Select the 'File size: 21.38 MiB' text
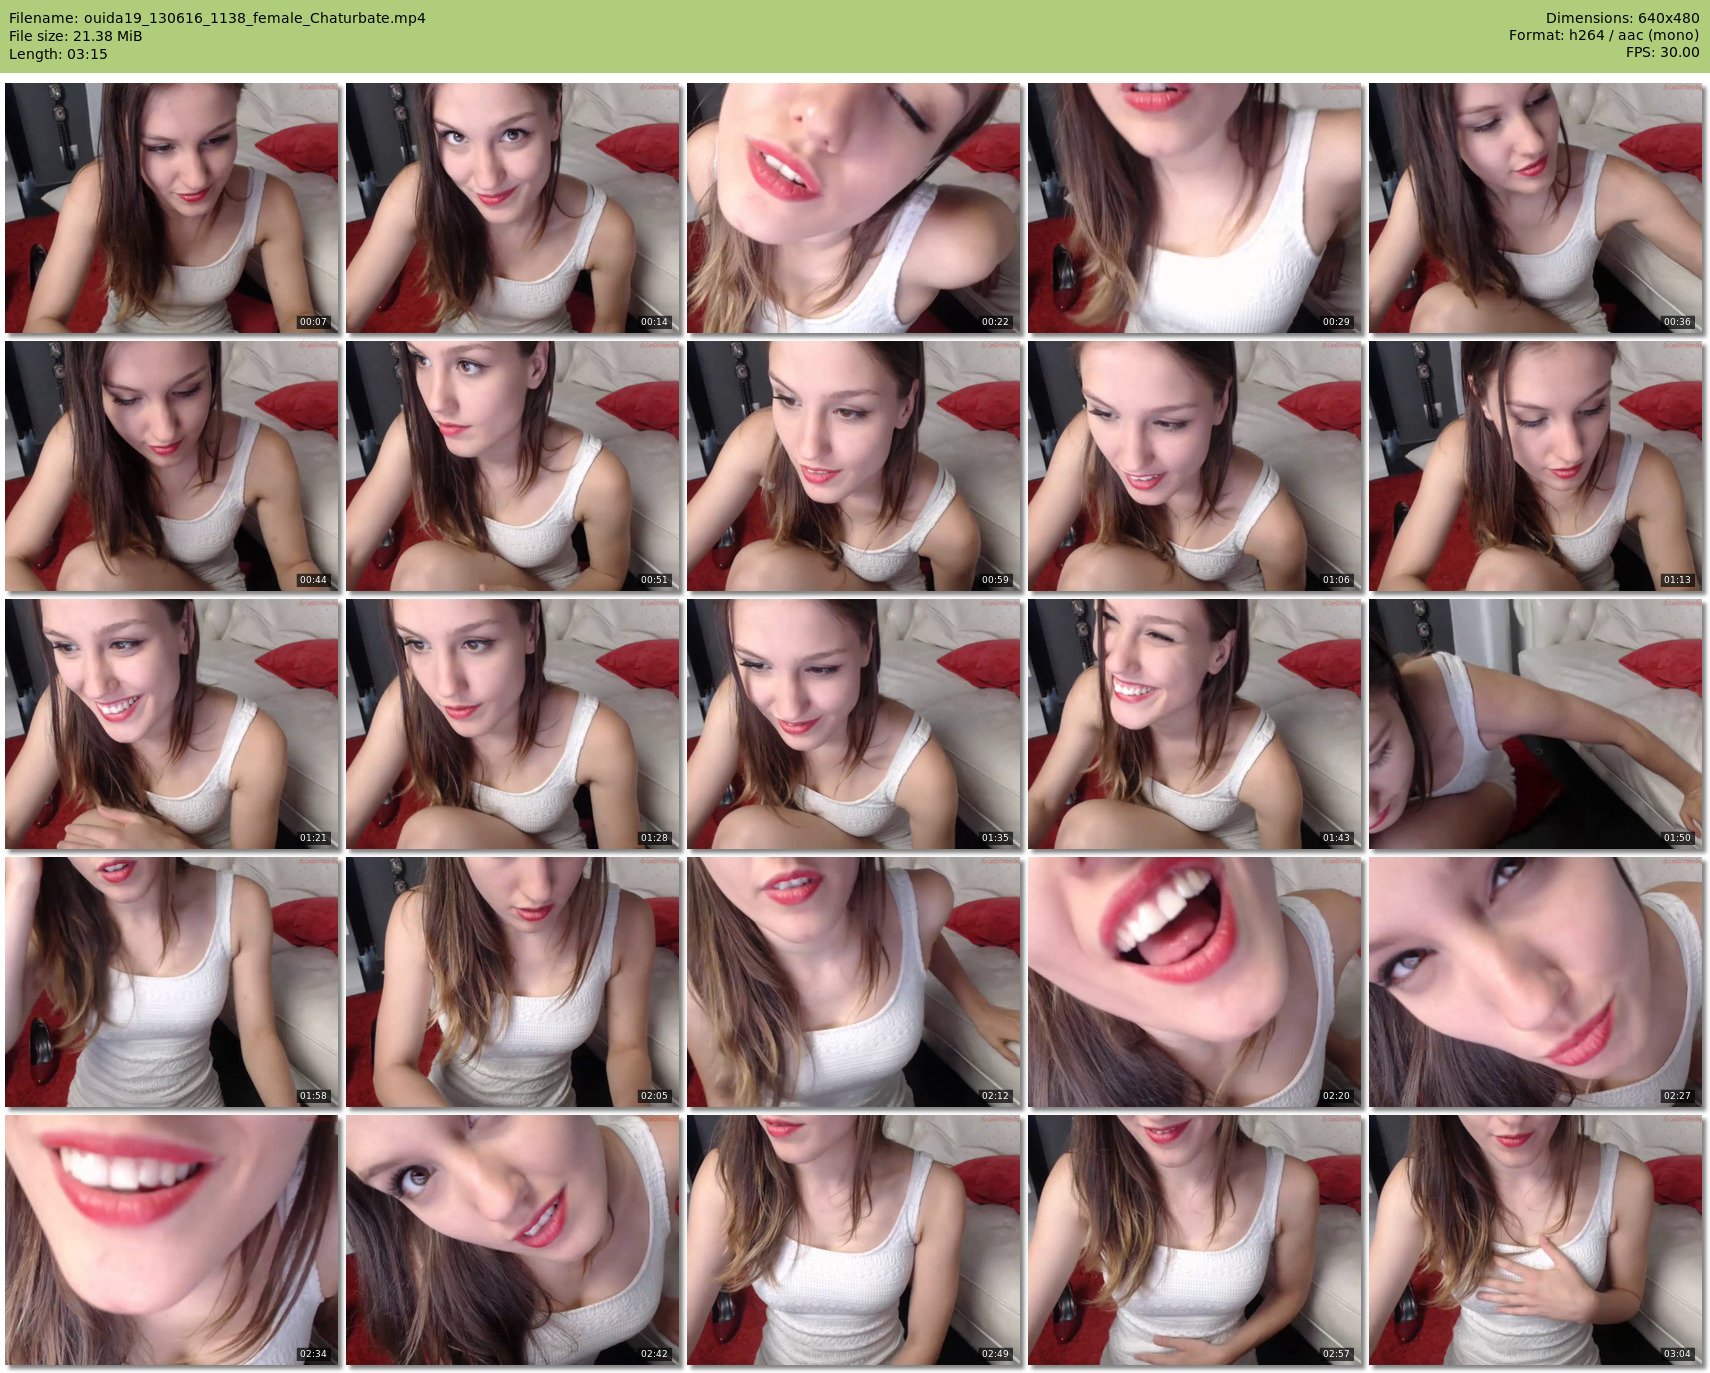The height and width of the screenshot is (1373, 1710). [x=76, y=36]
